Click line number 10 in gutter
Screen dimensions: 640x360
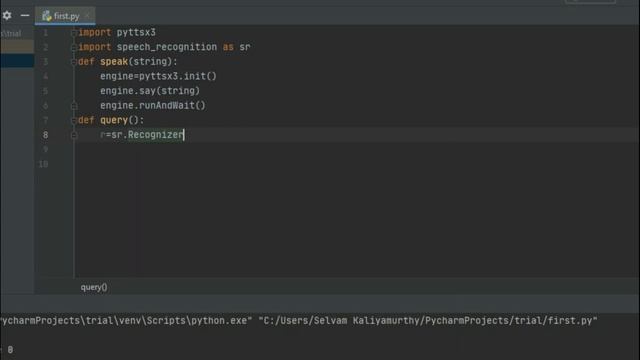pyautogui.click(x=43, y=164)
